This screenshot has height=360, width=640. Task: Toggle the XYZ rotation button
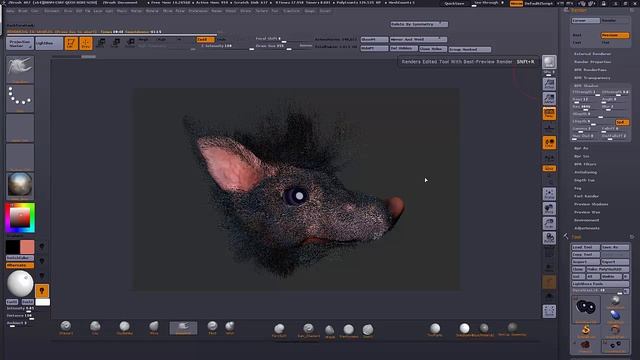coord(549,168)
